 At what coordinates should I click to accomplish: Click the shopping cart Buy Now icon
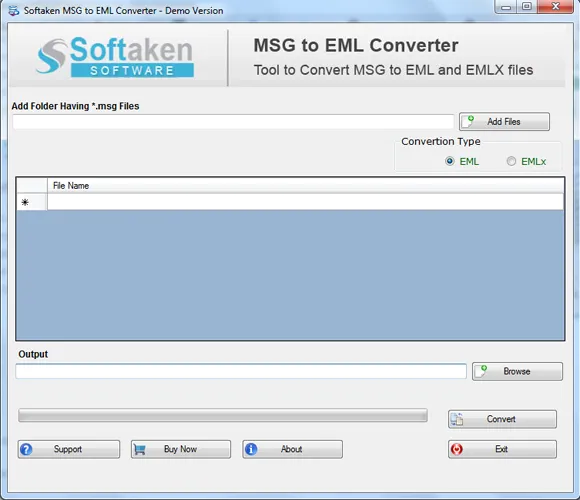[139, 449]
